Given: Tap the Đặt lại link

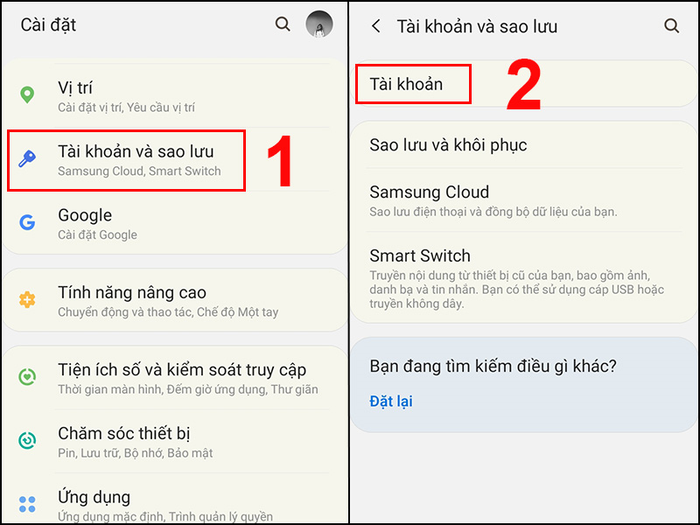Looking at the screenshot, I should (391, 401).
